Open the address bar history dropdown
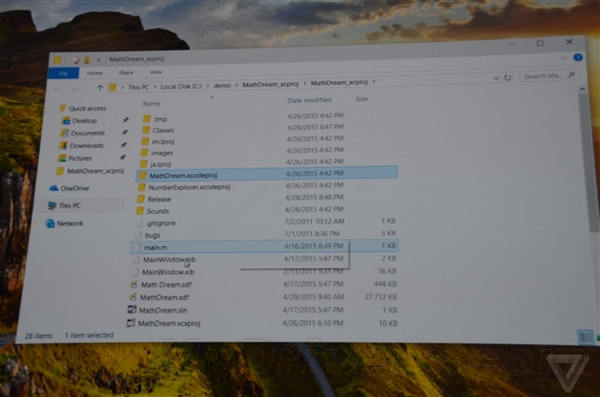Image resolution: width=600 pixels, height=397 pixels. 496,78
